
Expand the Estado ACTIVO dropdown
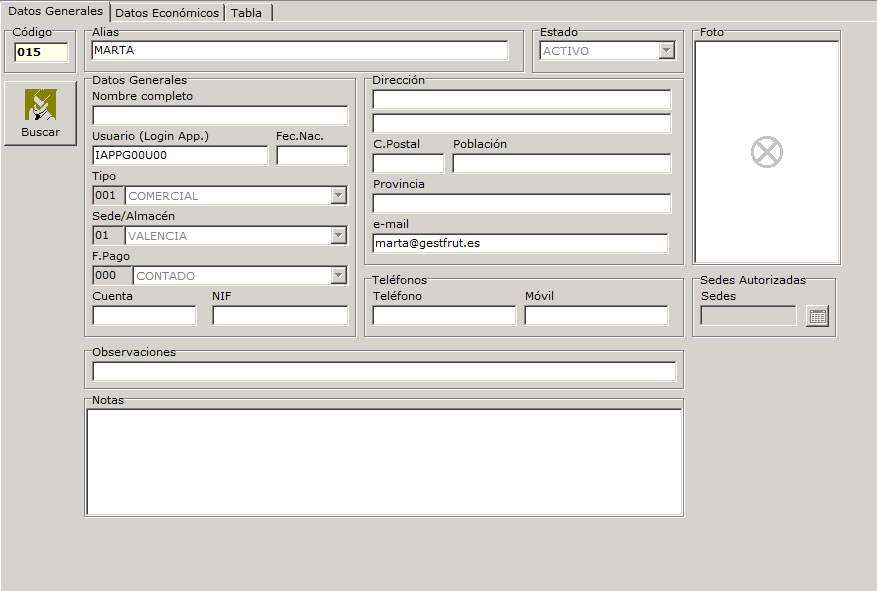tap(667, 51)
